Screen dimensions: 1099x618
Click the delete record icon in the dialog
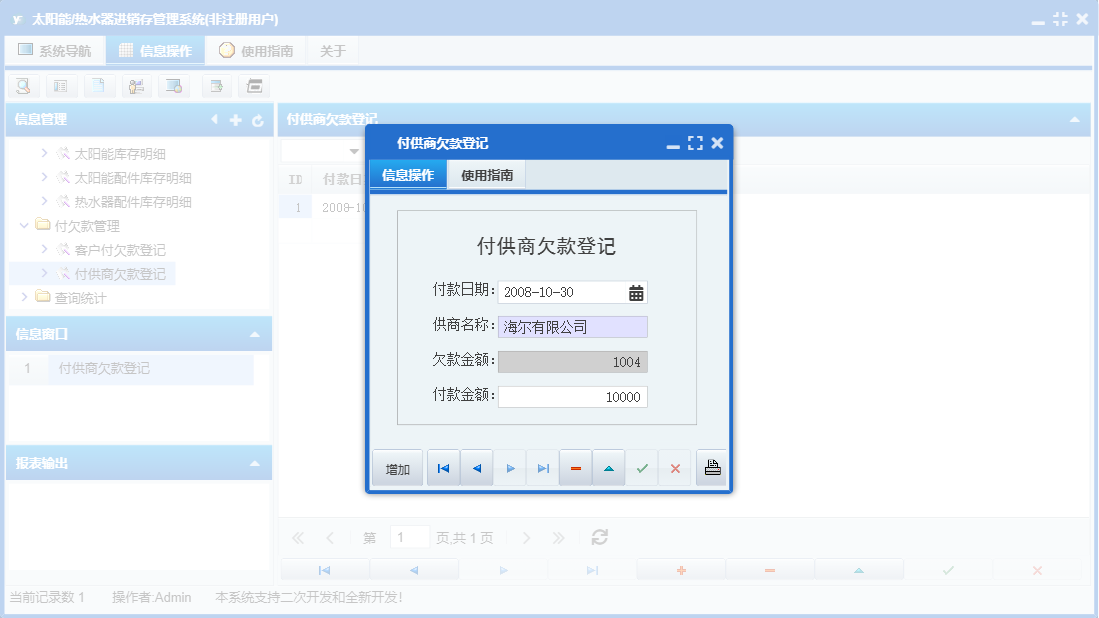[576, 467]
